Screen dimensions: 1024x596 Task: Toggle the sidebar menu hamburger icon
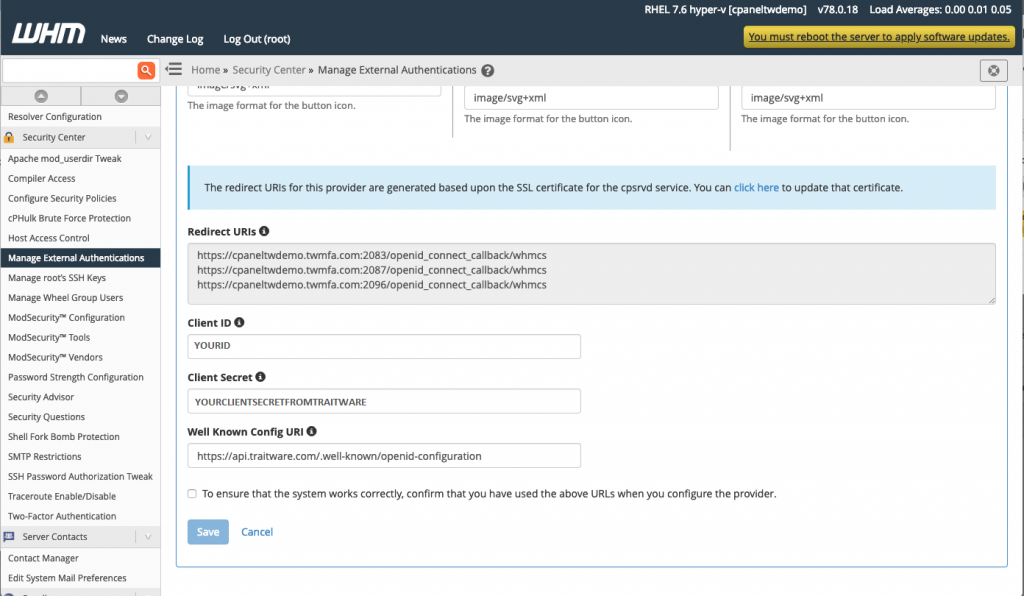(174, 69)
